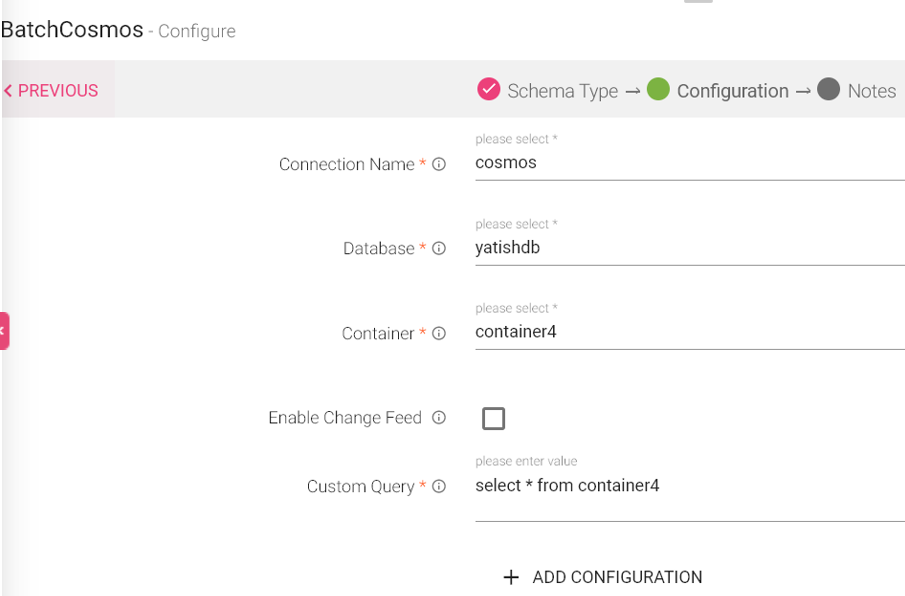Open the Database dropdown showing yatishdb

pos(690,248)
